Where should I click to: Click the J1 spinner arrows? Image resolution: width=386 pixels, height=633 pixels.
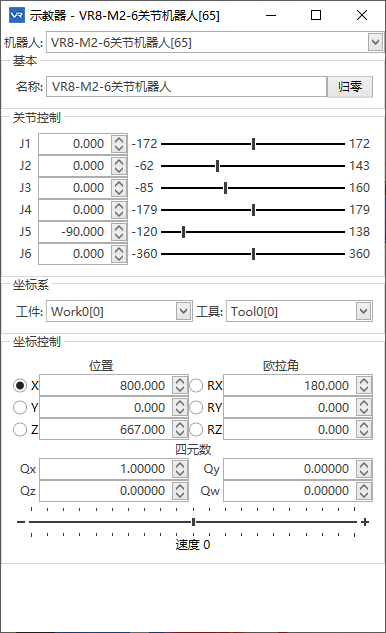(x=119, y=144)
